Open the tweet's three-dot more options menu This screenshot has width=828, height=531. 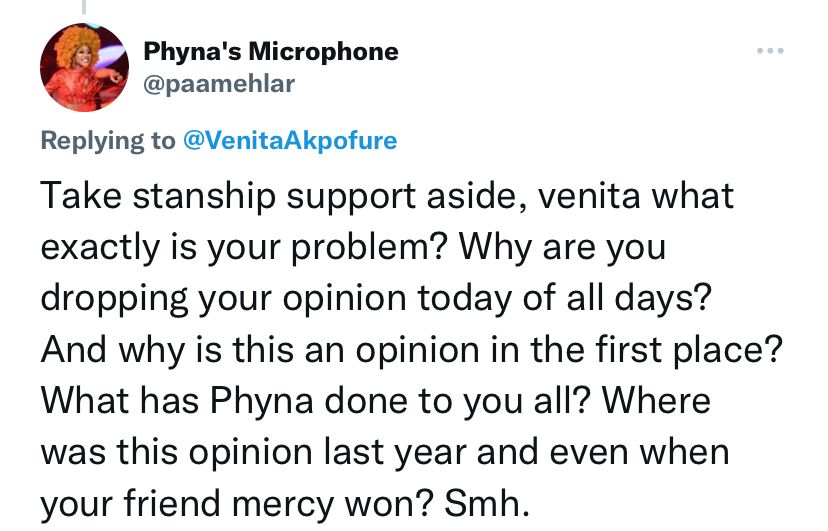pos(770,51)
